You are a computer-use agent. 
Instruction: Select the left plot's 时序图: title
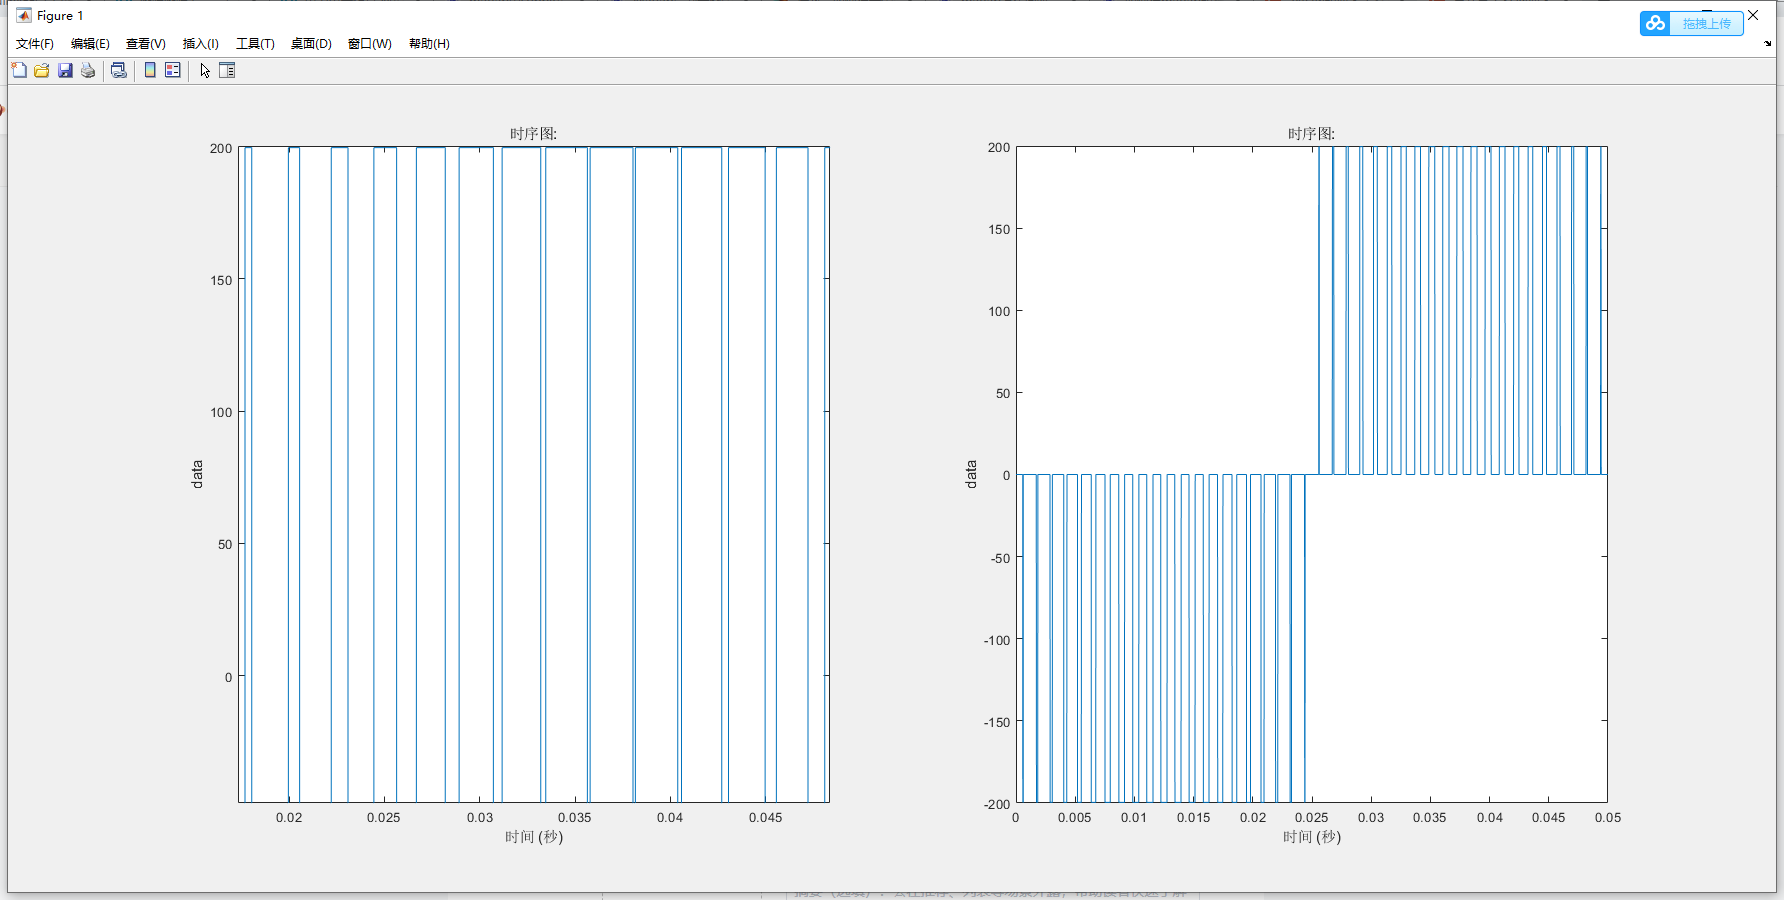[x=534, y=134]
